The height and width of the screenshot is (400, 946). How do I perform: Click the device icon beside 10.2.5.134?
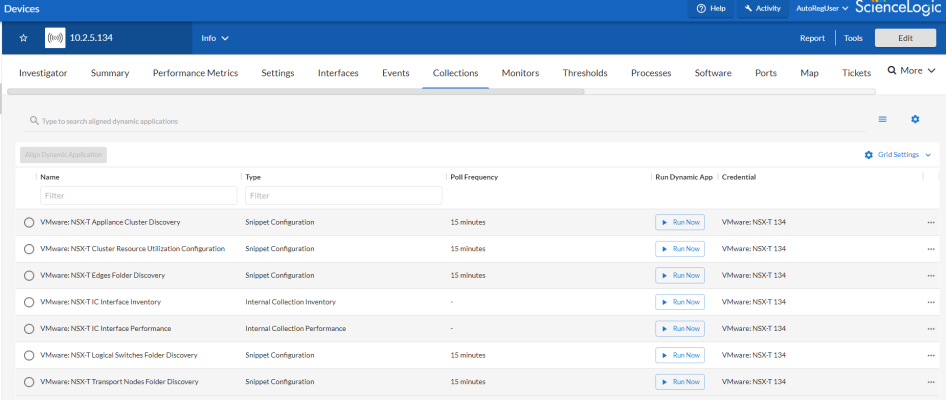pyautogui.click(x=55, y=38)
